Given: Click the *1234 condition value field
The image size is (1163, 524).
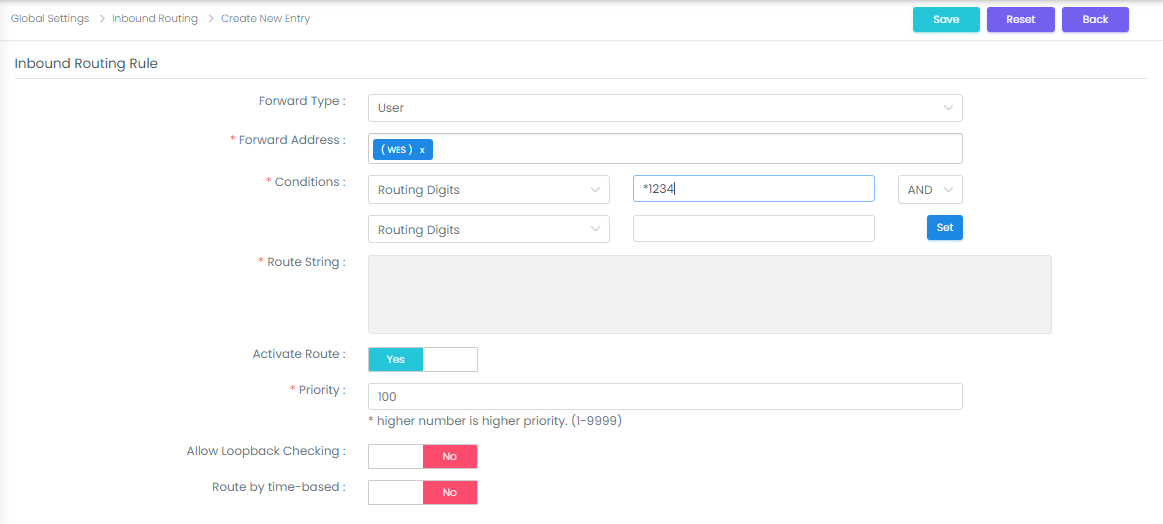Looking at the screenshot, I should (754, 189).
